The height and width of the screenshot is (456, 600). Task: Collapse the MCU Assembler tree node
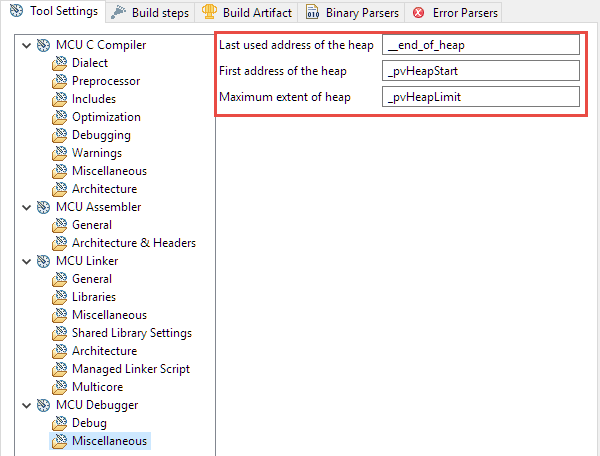(25, 207)
